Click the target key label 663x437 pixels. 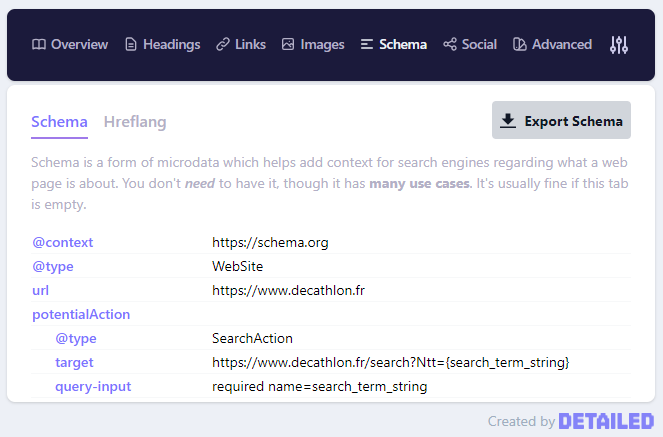pos(74,363)
